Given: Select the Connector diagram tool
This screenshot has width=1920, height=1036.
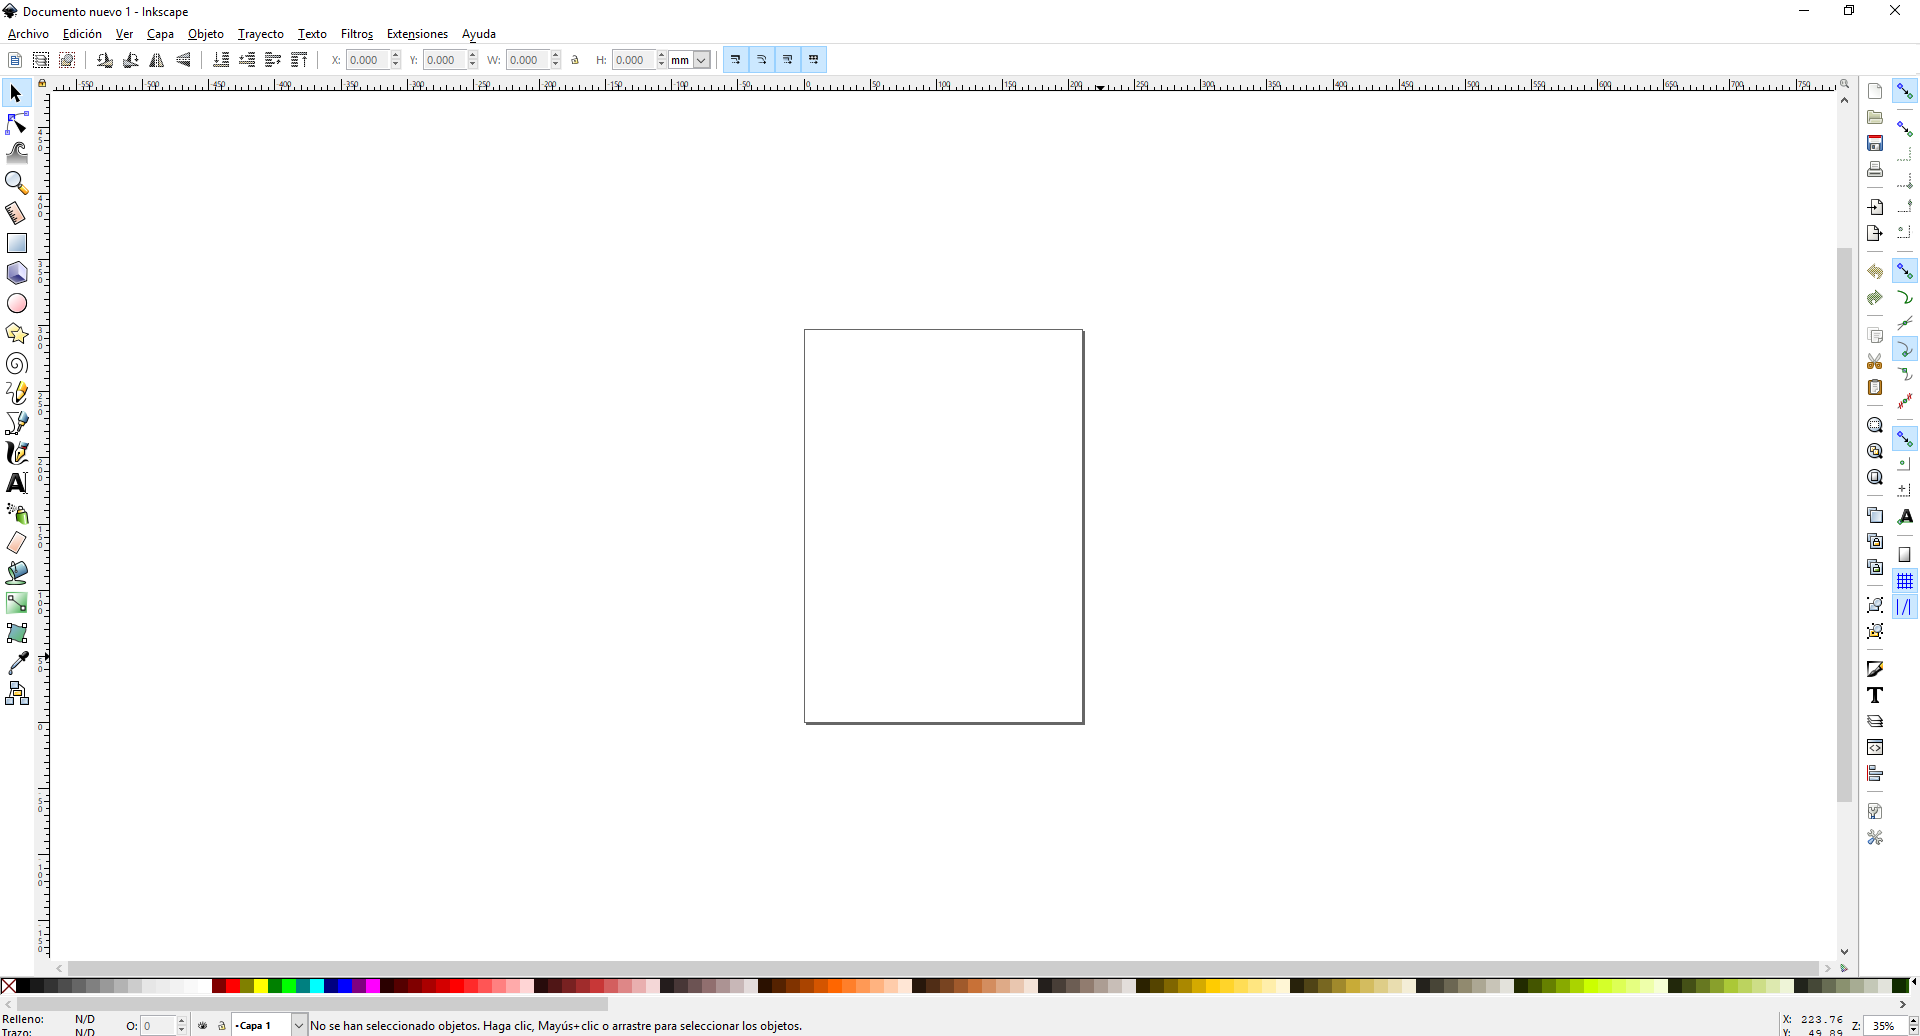Looking at the screenshot, I should 16,693.
